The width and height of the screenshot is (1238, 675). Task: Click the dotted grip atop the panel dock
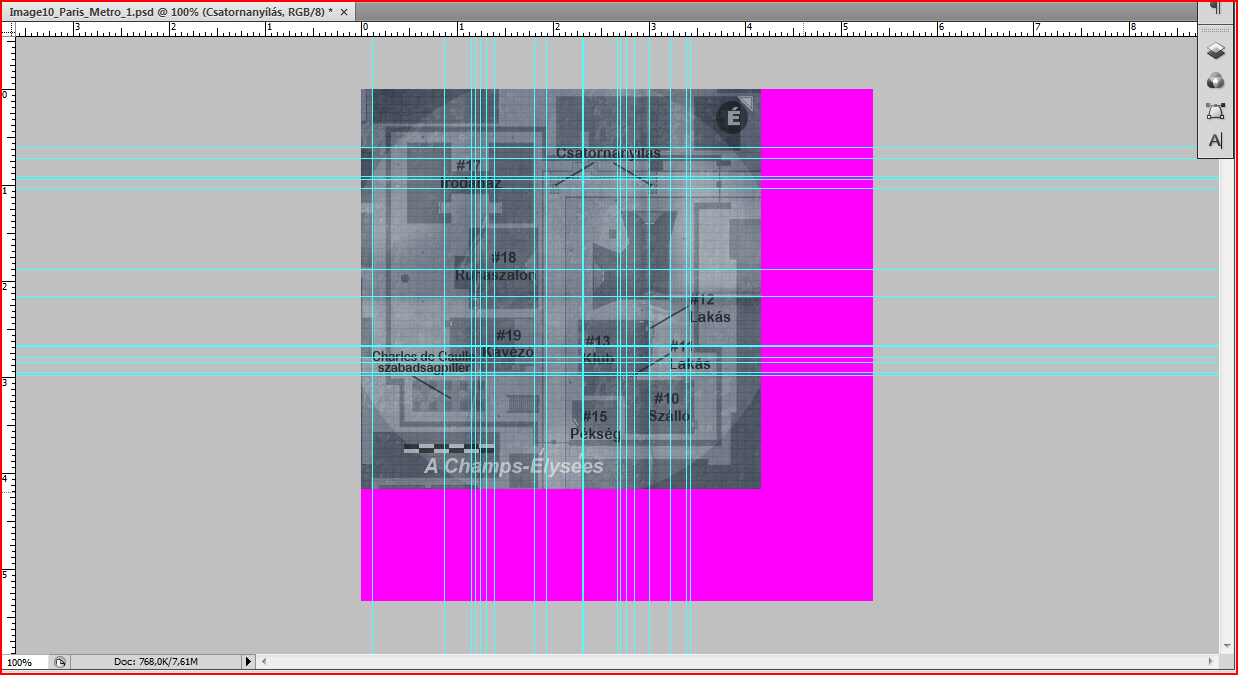pyautogui.click(x=1215, y=30)
